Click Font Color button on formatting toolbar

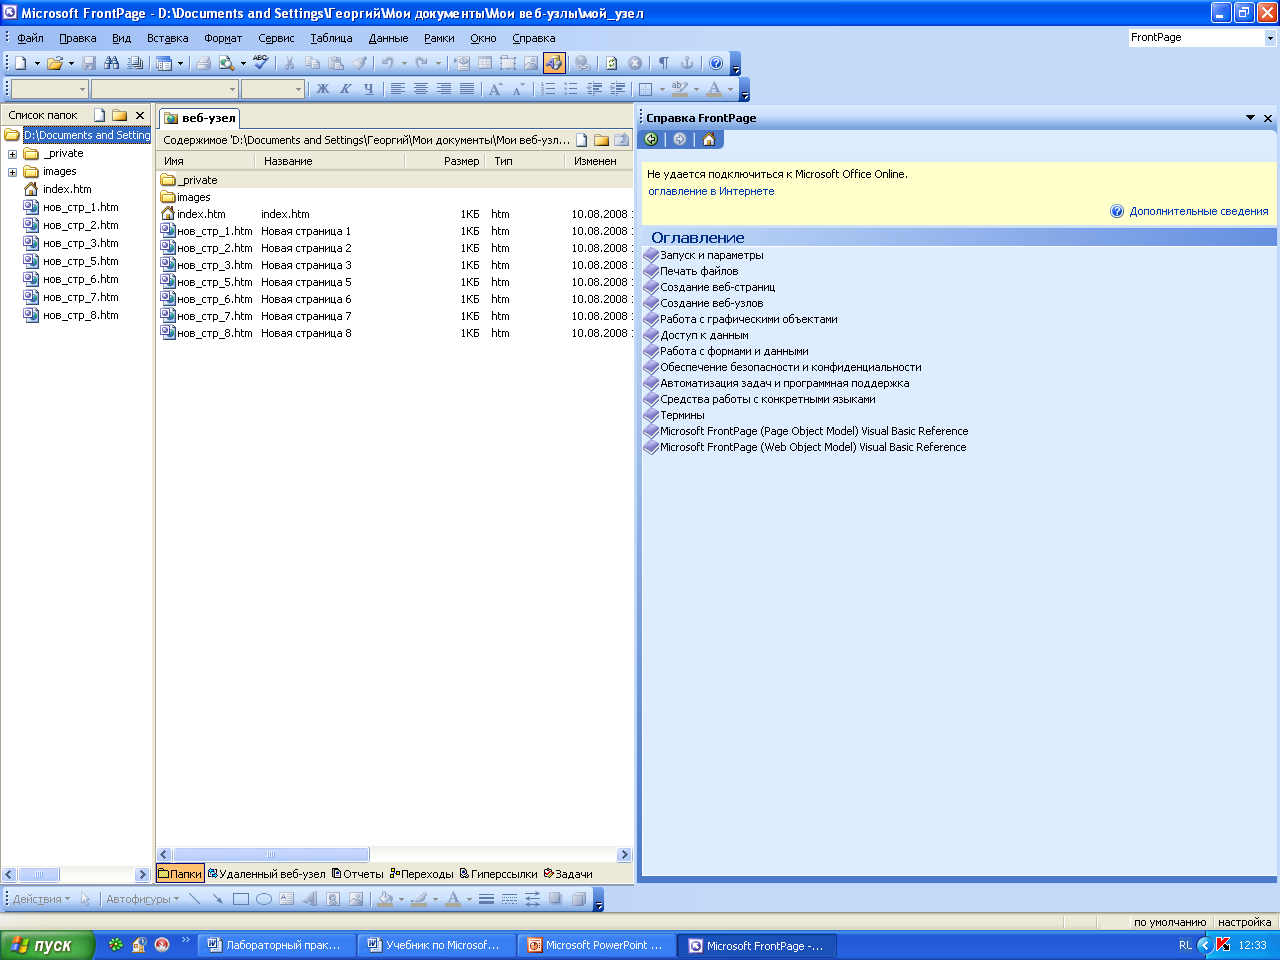[x=714, y=89]
